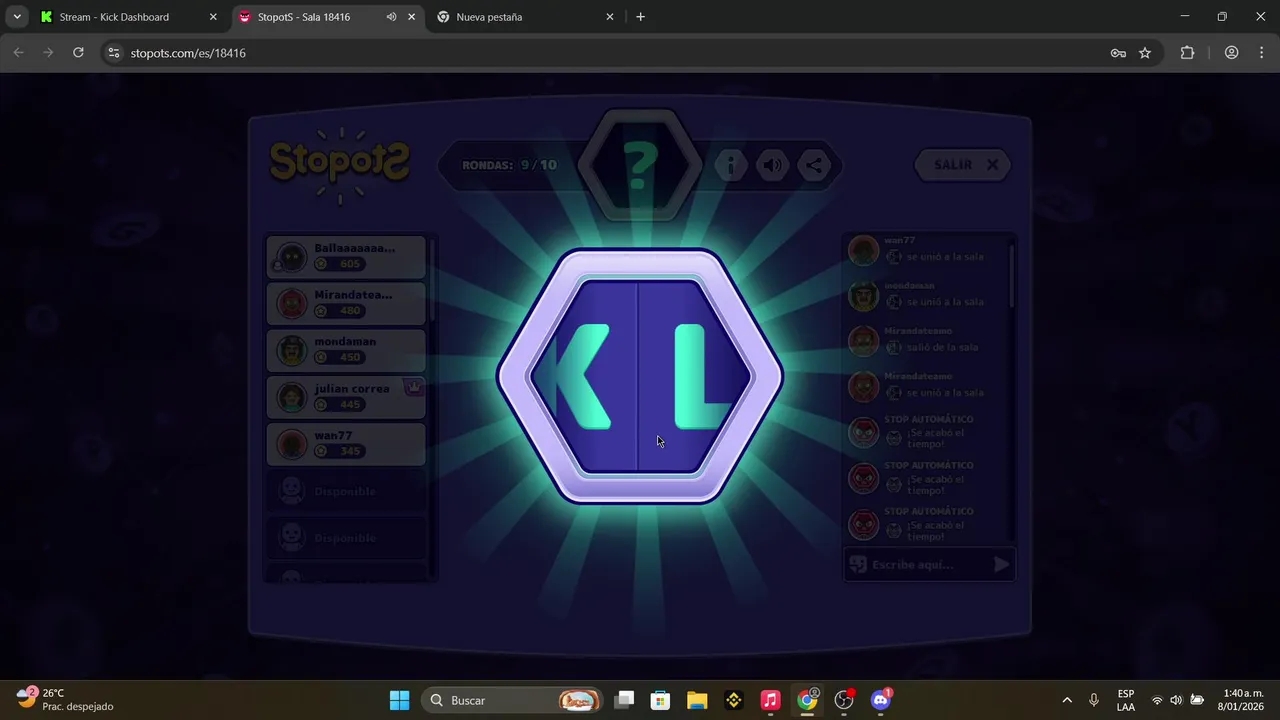The width and height of the screenshot is (1280, 720).
Task: Click the player list scrollbar
Action: tap(432, 280)
